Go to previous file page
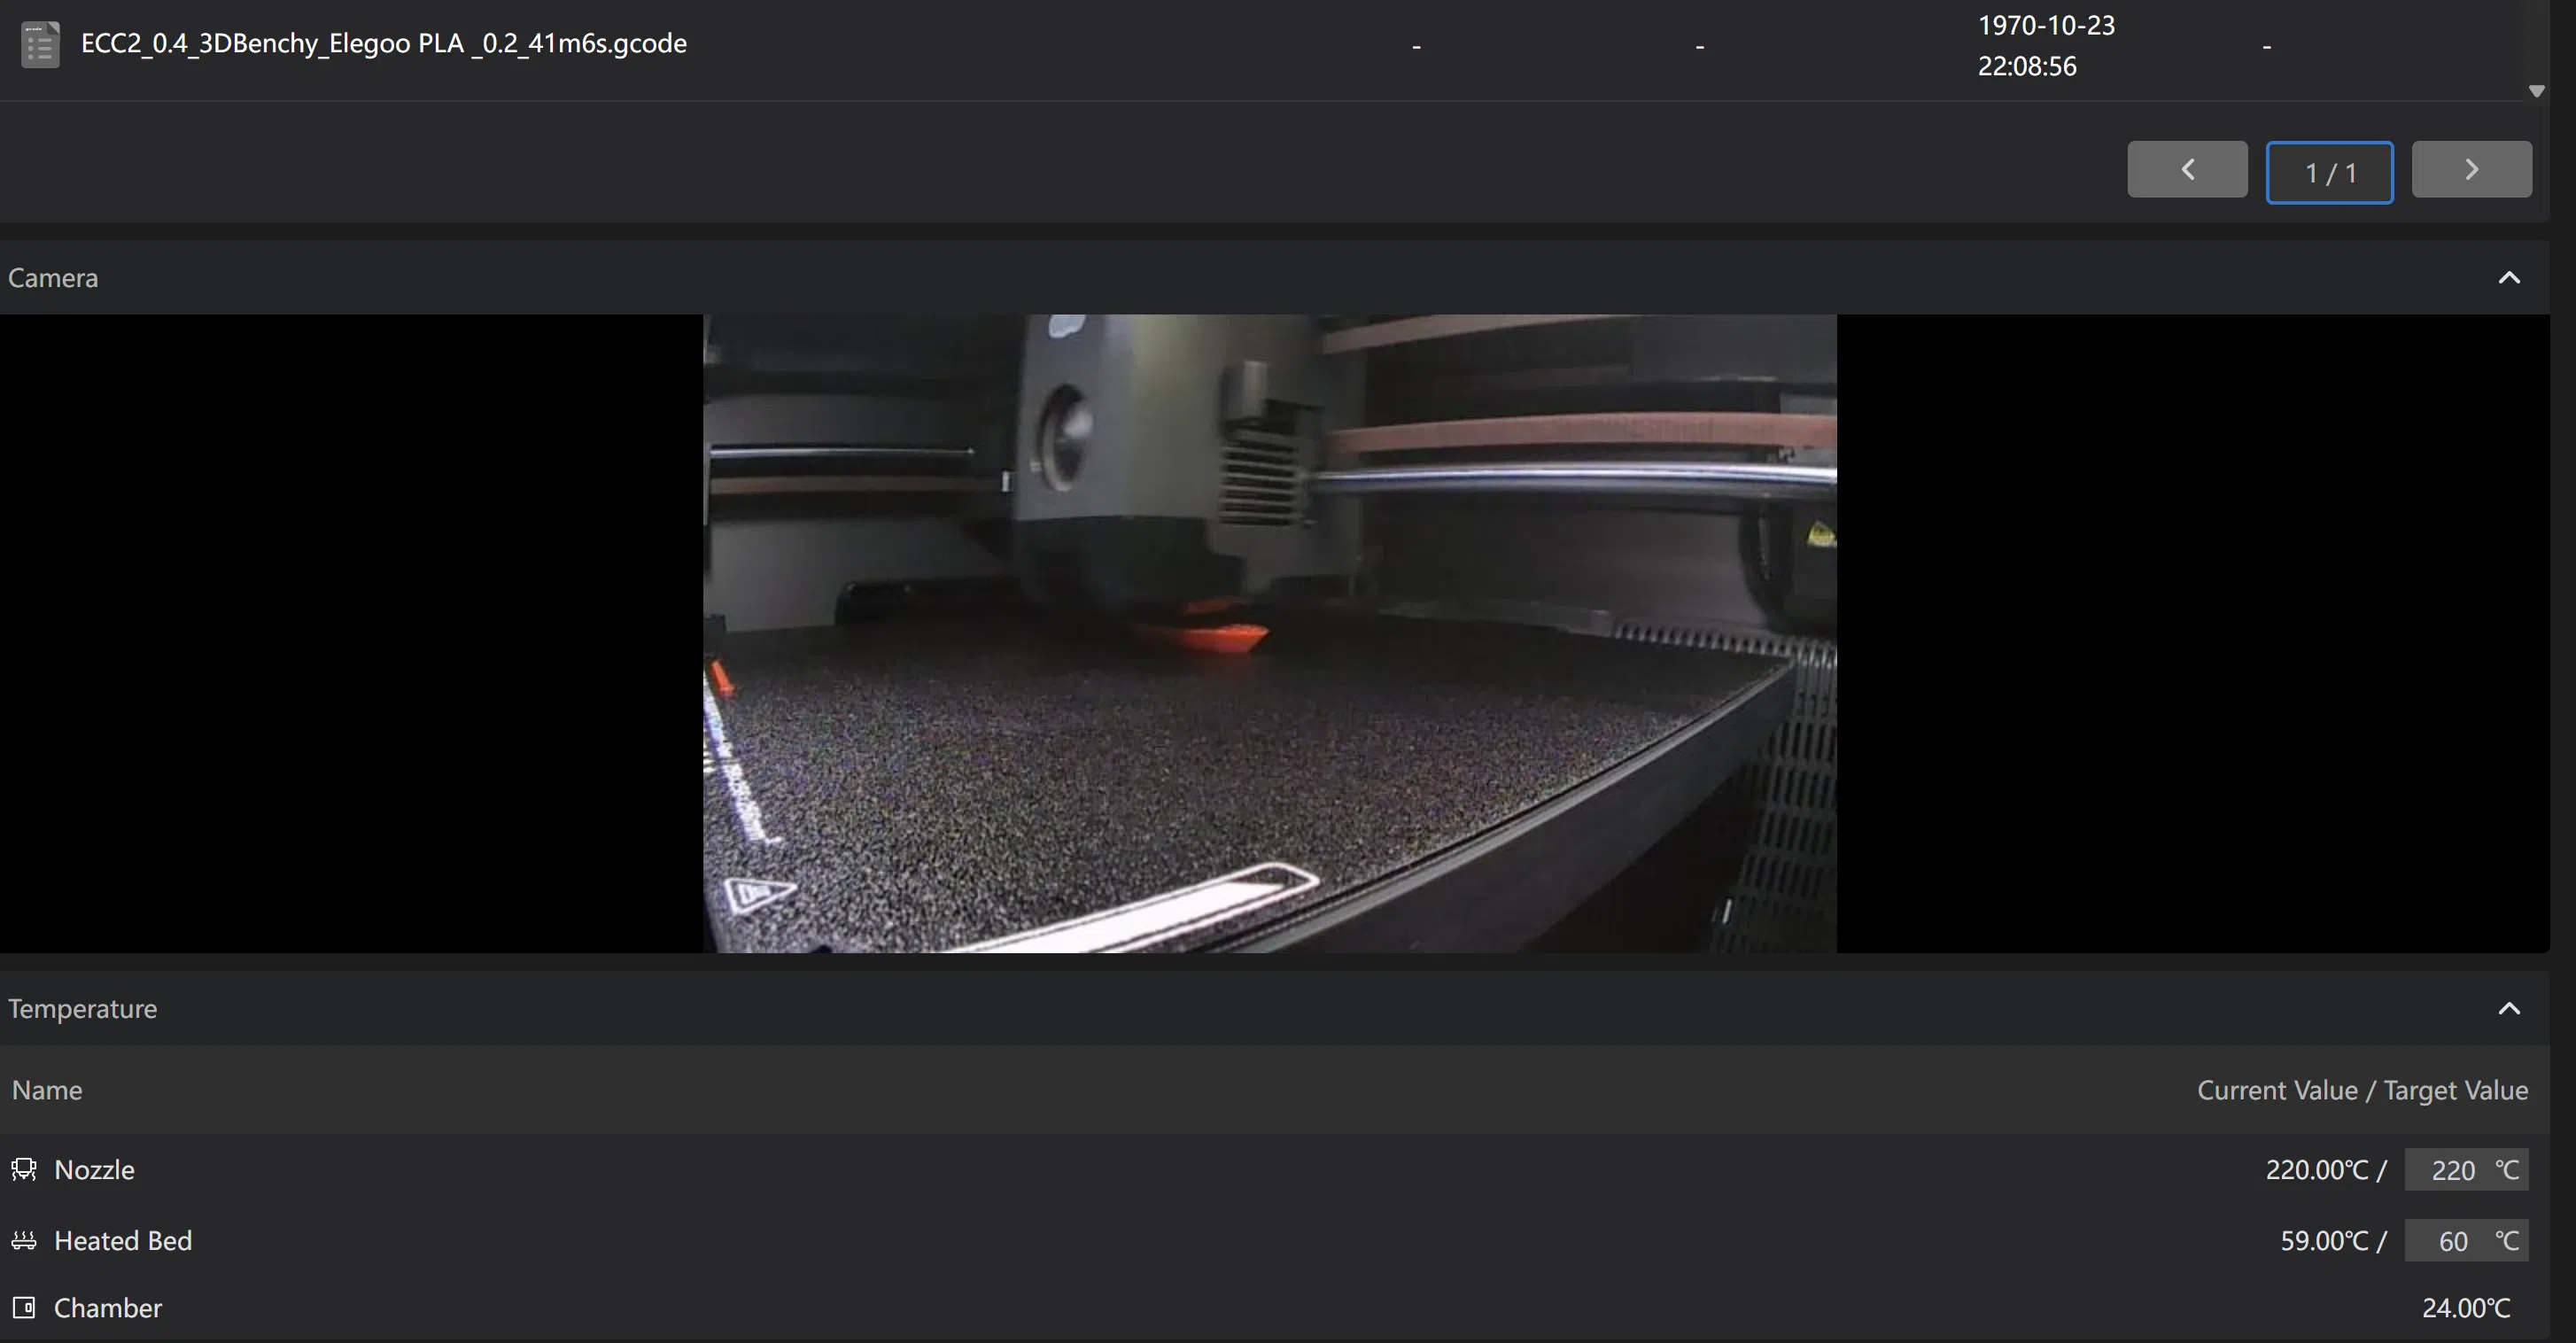The image size is (2576, 1343). pyautogui.click(x=2187, y=170)
